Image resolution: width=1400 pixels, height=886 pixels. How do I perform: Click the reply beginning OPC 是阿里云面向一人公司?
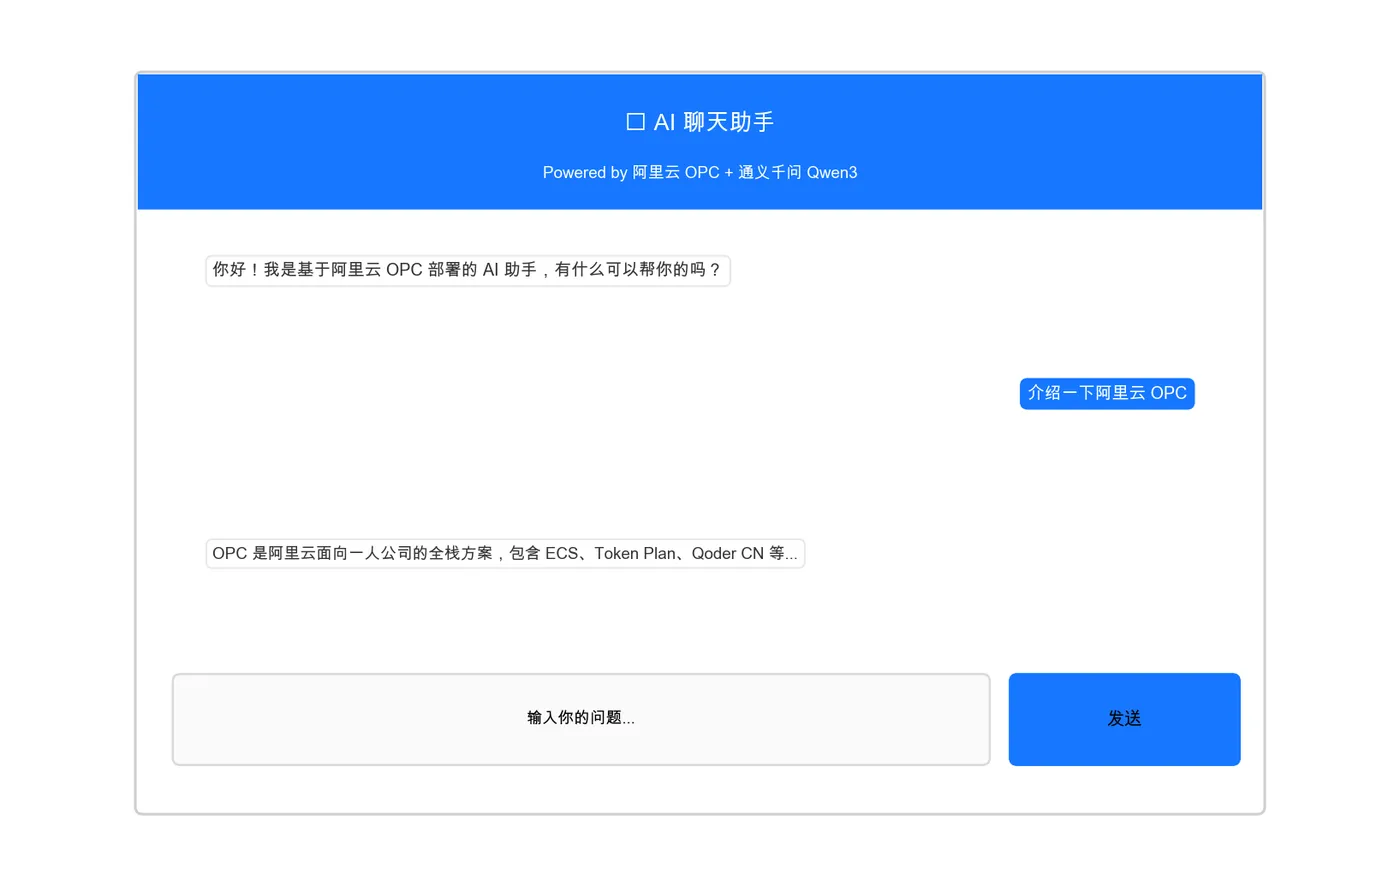click(x=505, y=553)
